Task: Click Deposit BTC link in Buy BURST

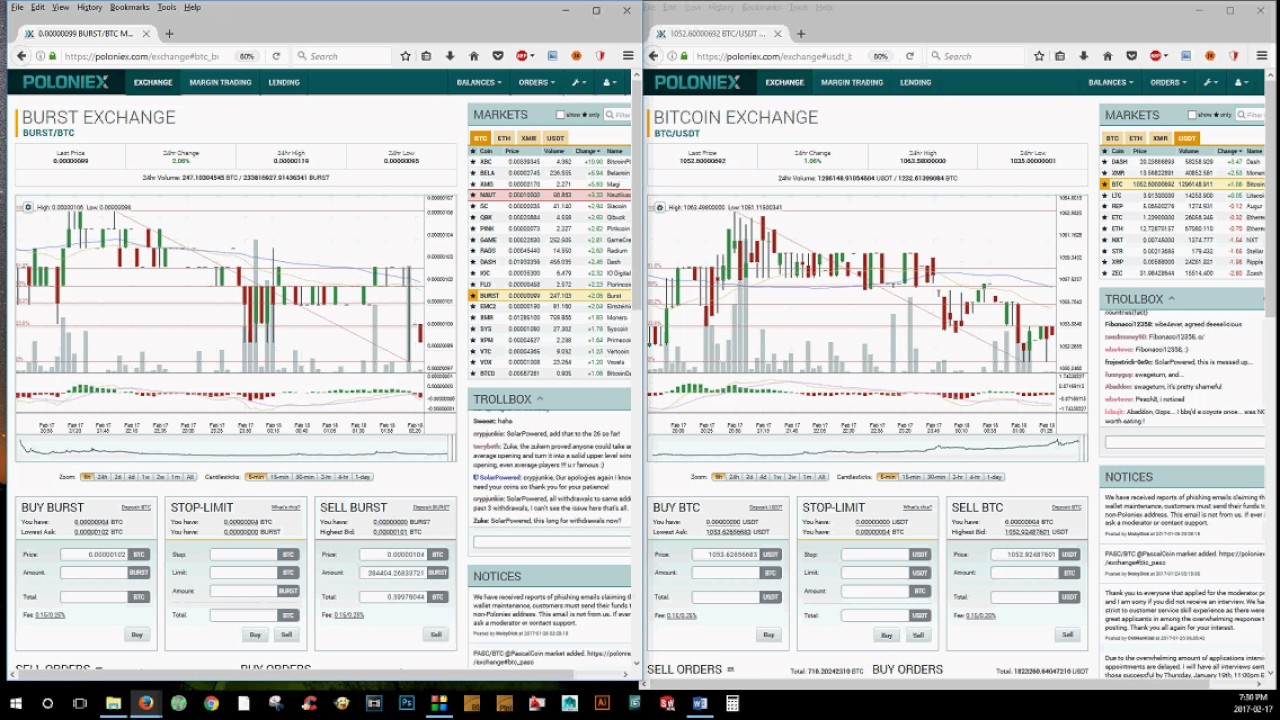Action: coord(136,507)
